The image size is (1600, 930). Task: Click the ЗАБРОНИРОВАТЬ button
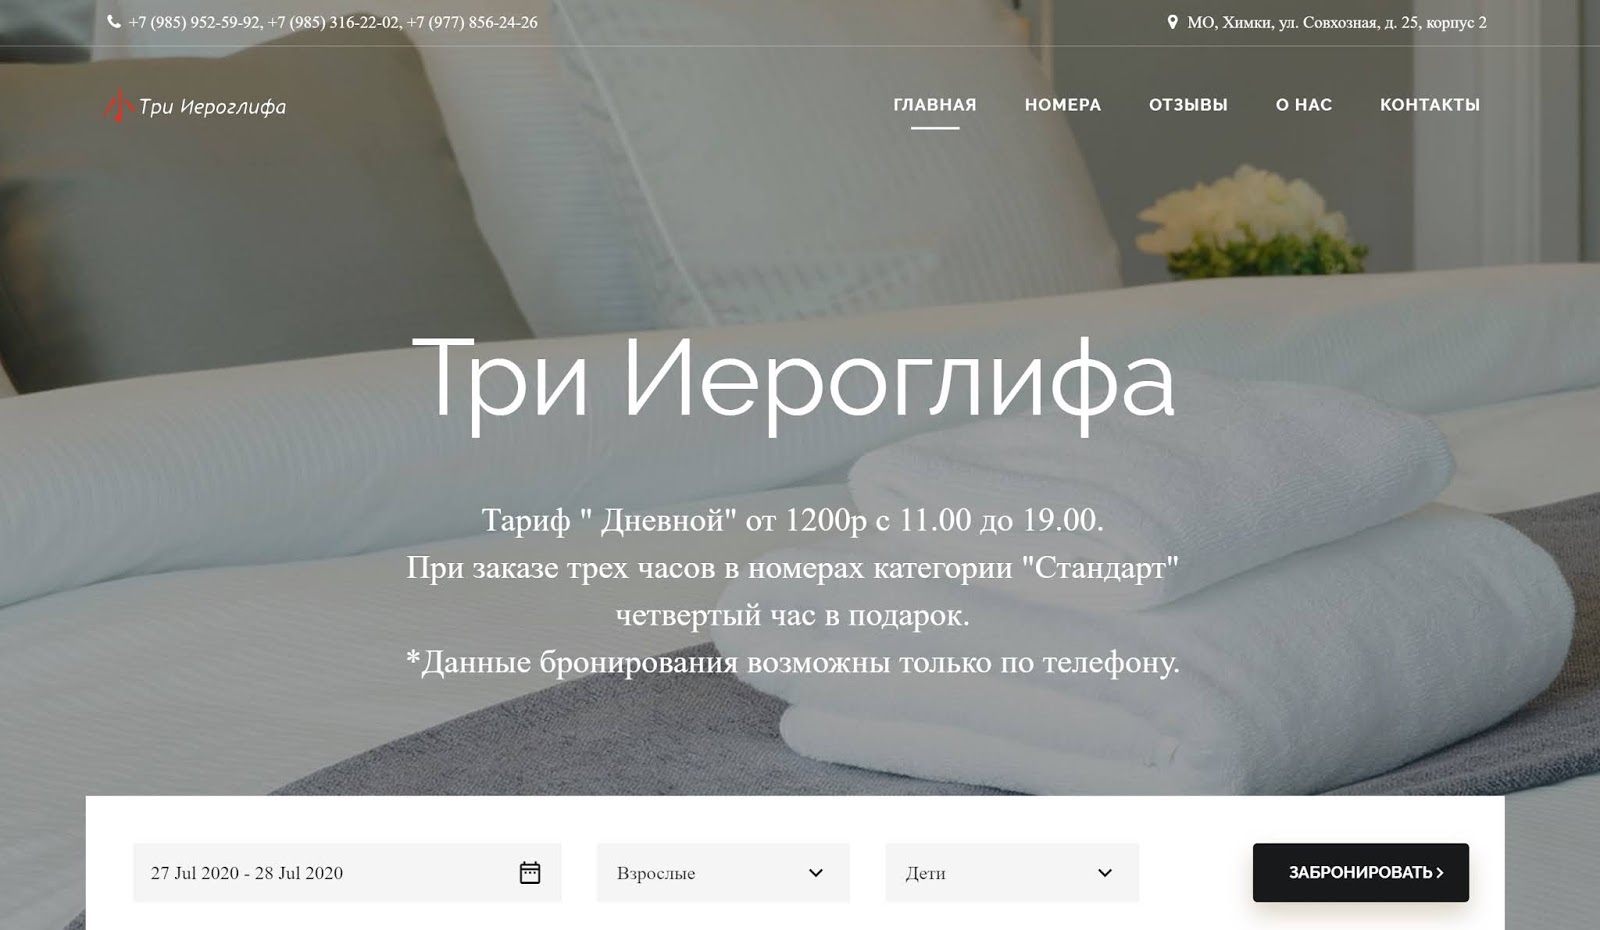1361,873
